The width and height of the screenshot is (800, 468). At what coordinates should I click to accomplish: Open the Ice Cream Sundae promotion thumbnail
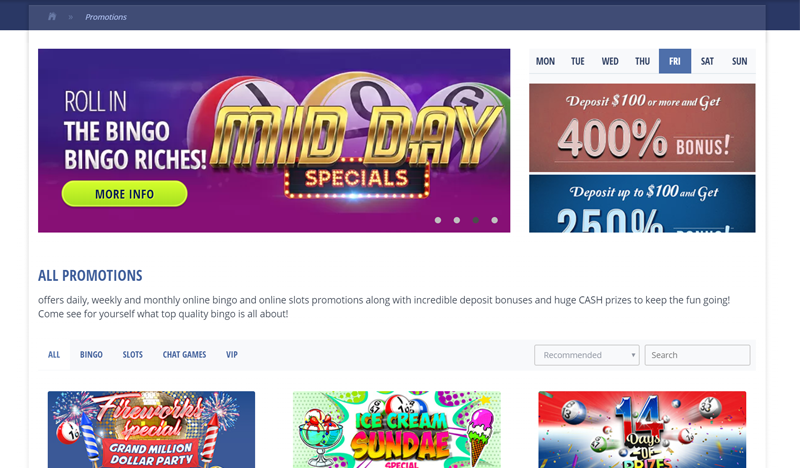pos(397,430)
